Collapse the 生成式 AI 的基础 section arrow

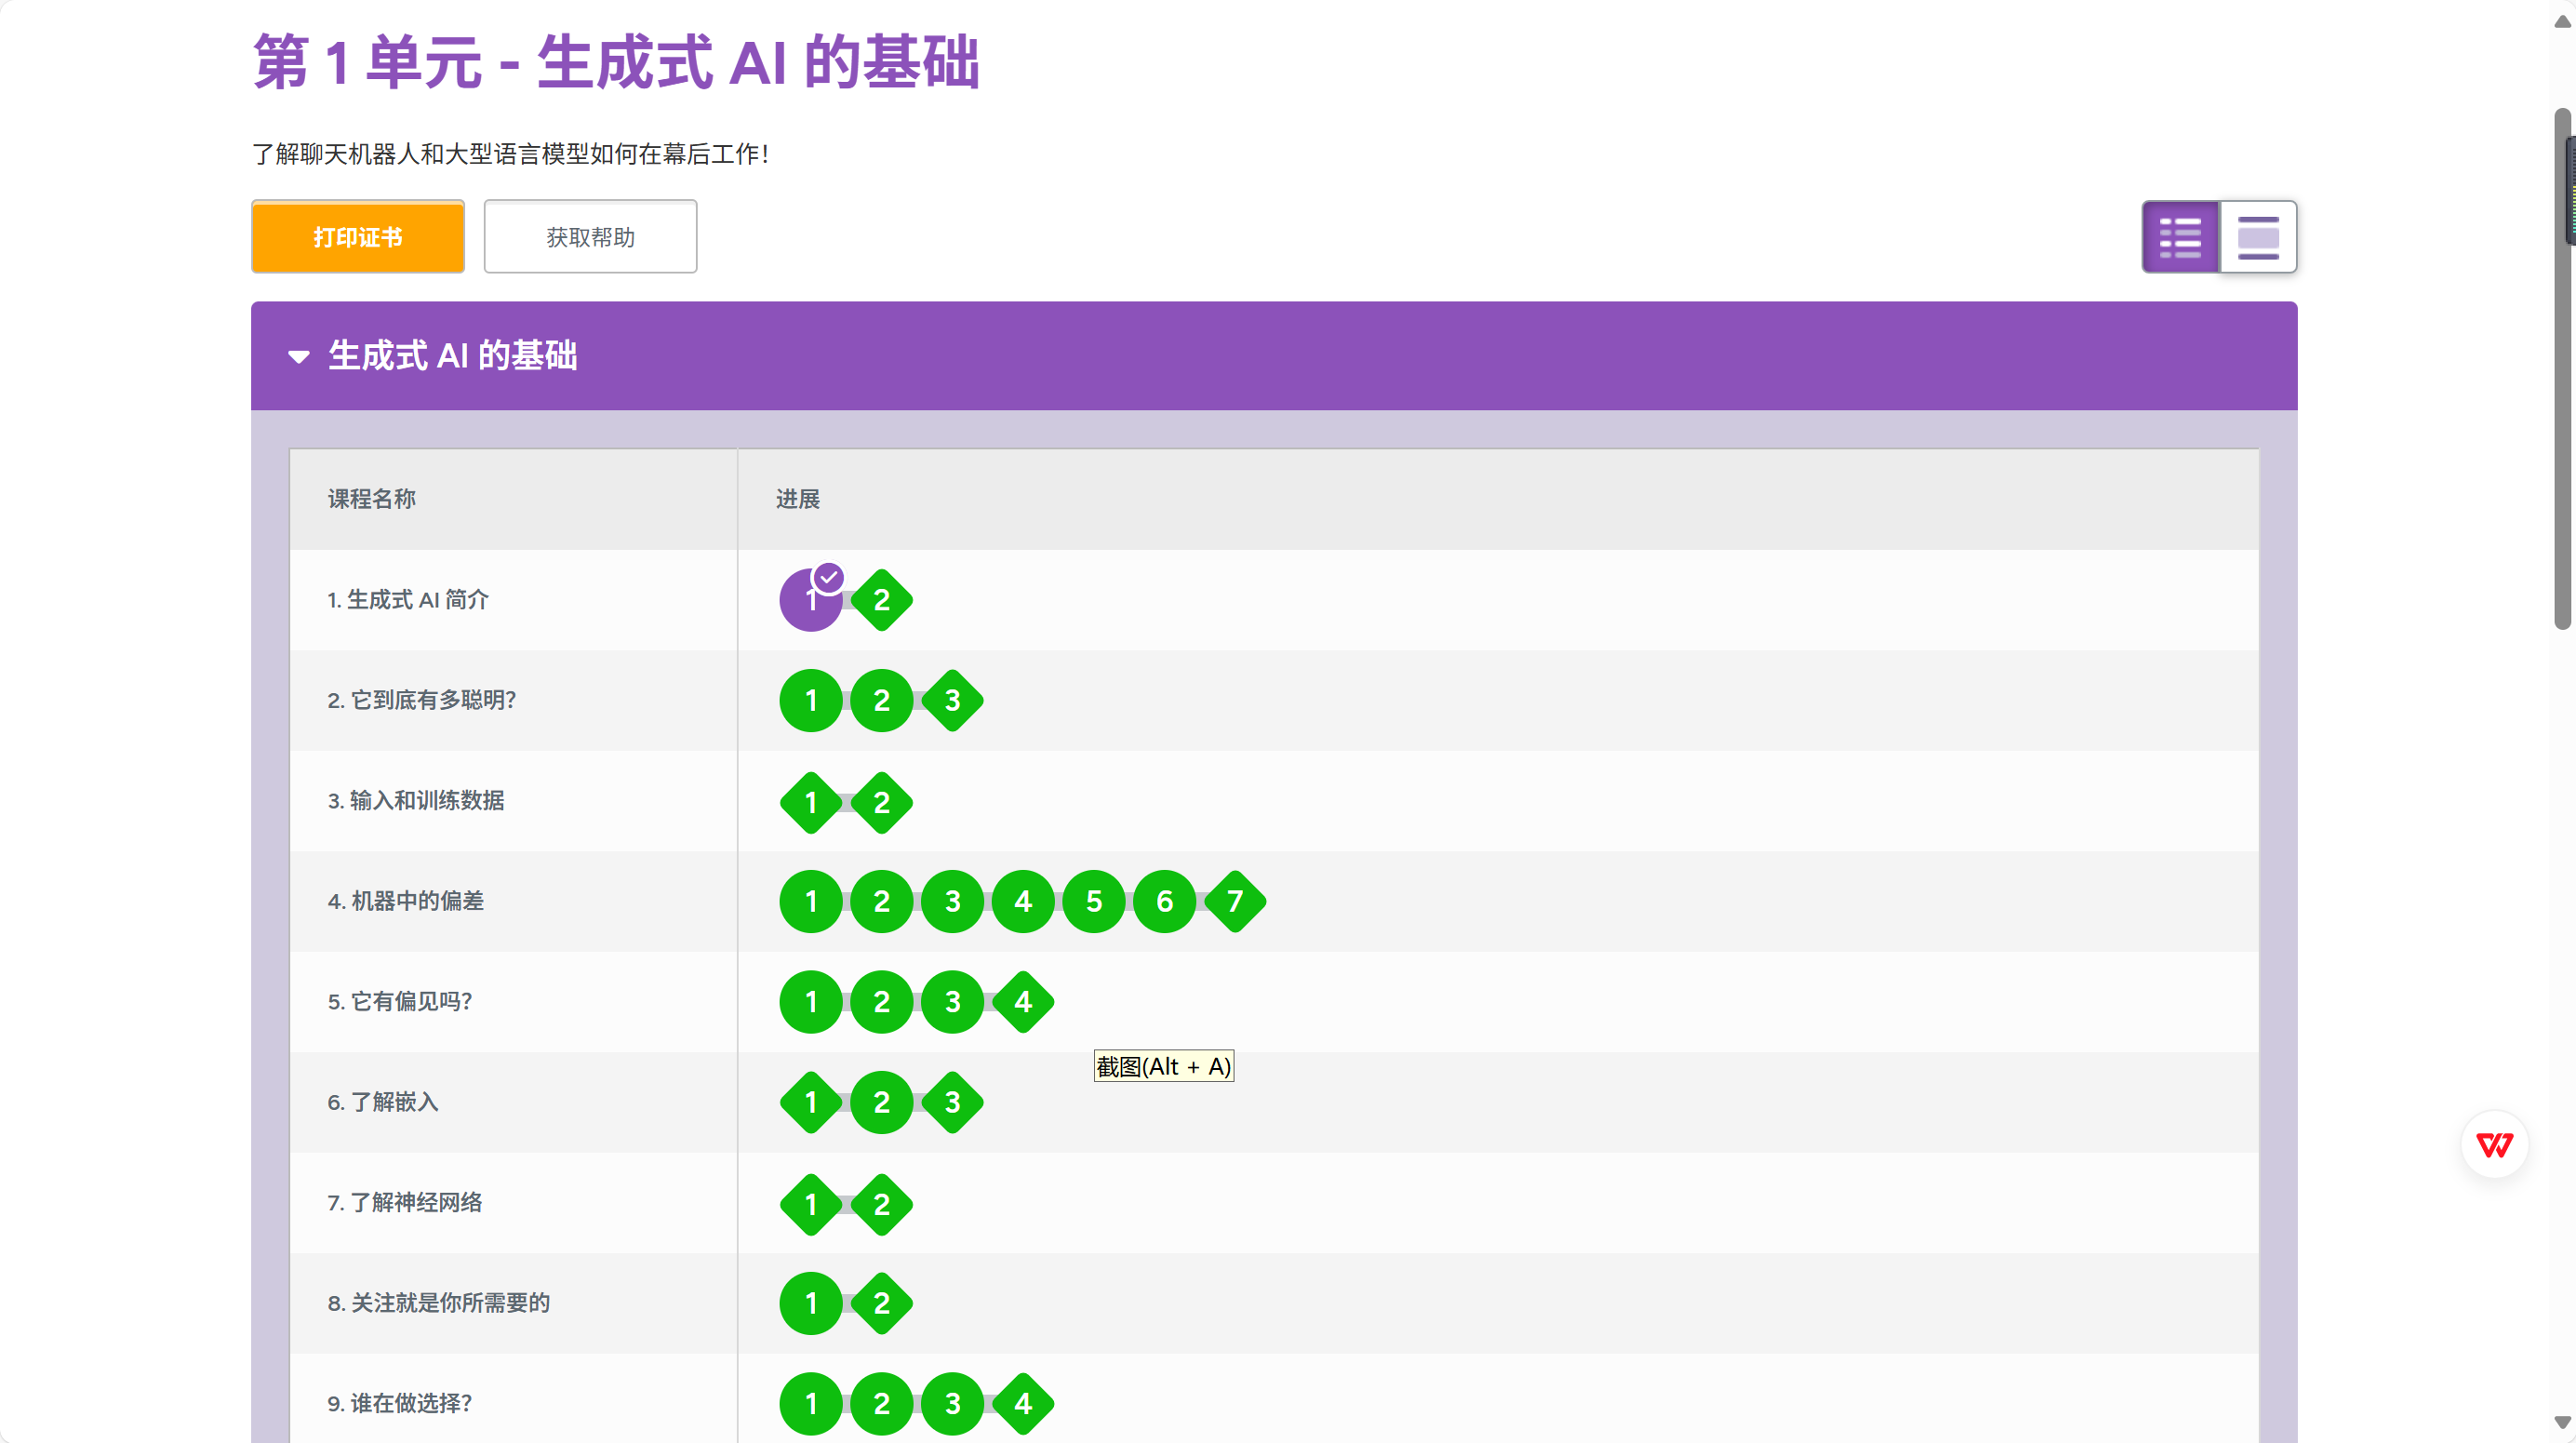pos(298,356)
